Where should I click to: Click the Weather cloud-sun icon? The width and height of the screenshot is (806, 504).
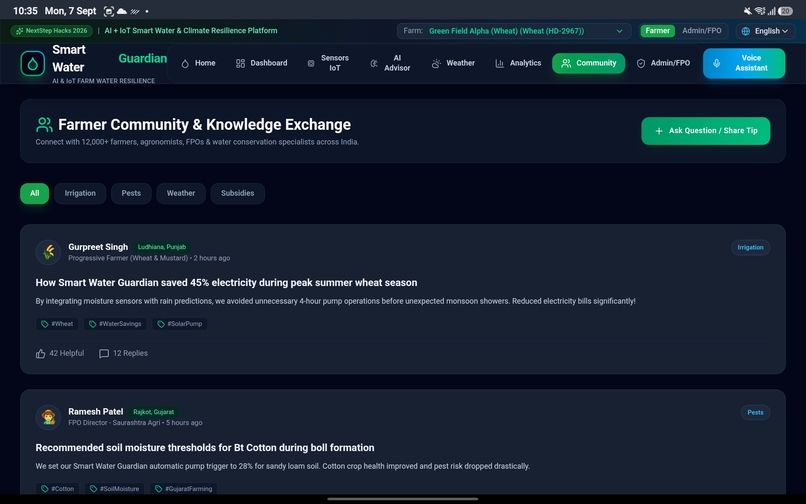click(436, 63)
